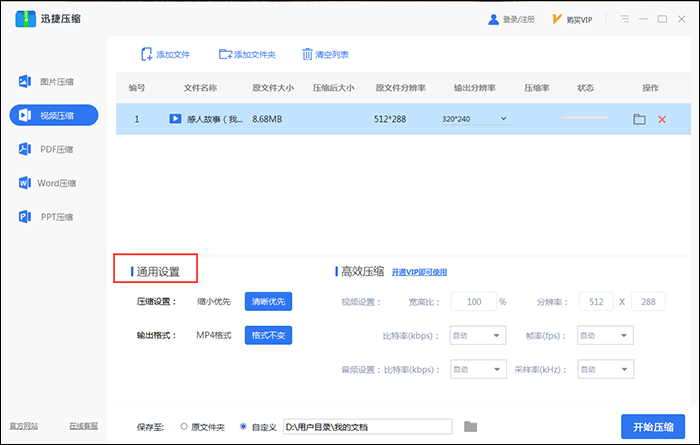
Task: Click the 压缩后大小 column header
Action: click(333, 88)
